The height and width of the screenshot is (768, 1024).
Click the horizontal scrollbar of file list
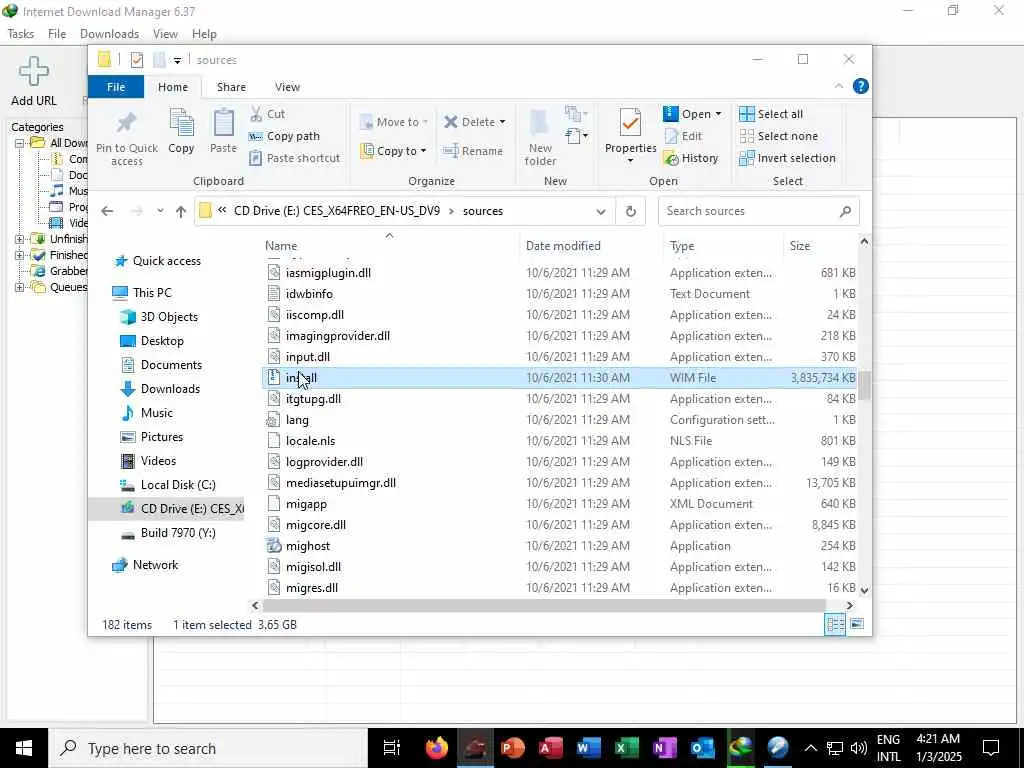coord(544,605)
